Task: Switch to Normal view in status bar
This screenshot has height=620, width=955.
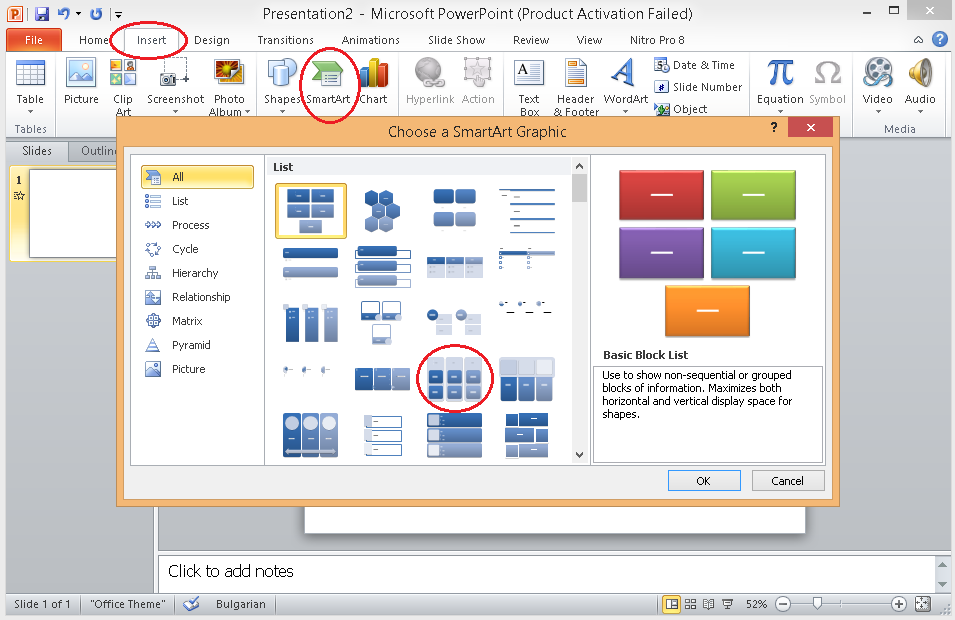Action: (x=672, y=604)
